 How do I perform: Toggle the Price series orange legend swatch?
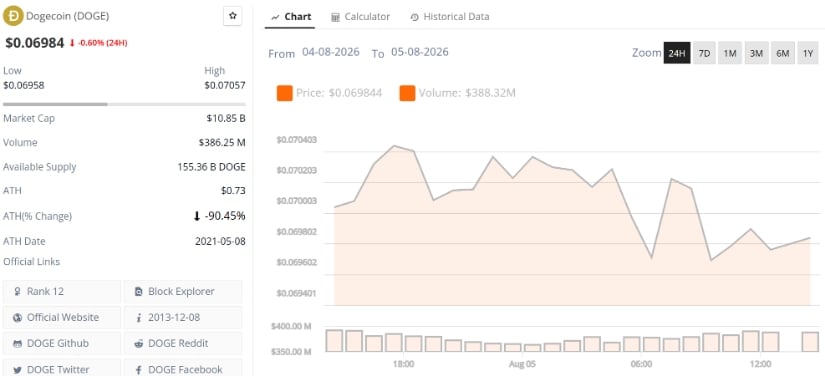click(285, 93)
